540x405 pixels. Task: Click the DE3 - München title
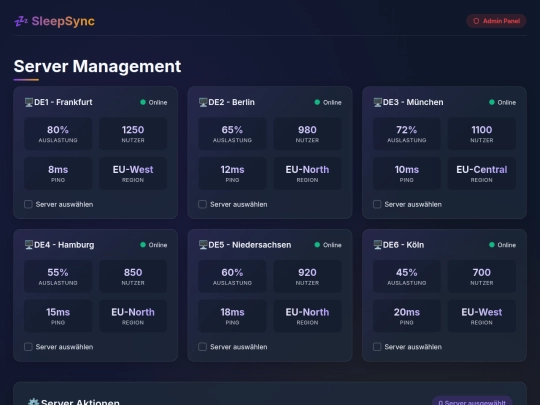click(413, 102)
